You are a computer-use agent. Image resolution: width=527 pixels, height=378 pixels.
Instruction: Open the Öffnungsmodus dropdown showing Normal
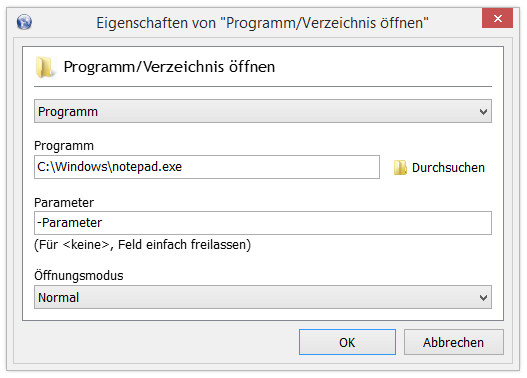click(263, 297)
